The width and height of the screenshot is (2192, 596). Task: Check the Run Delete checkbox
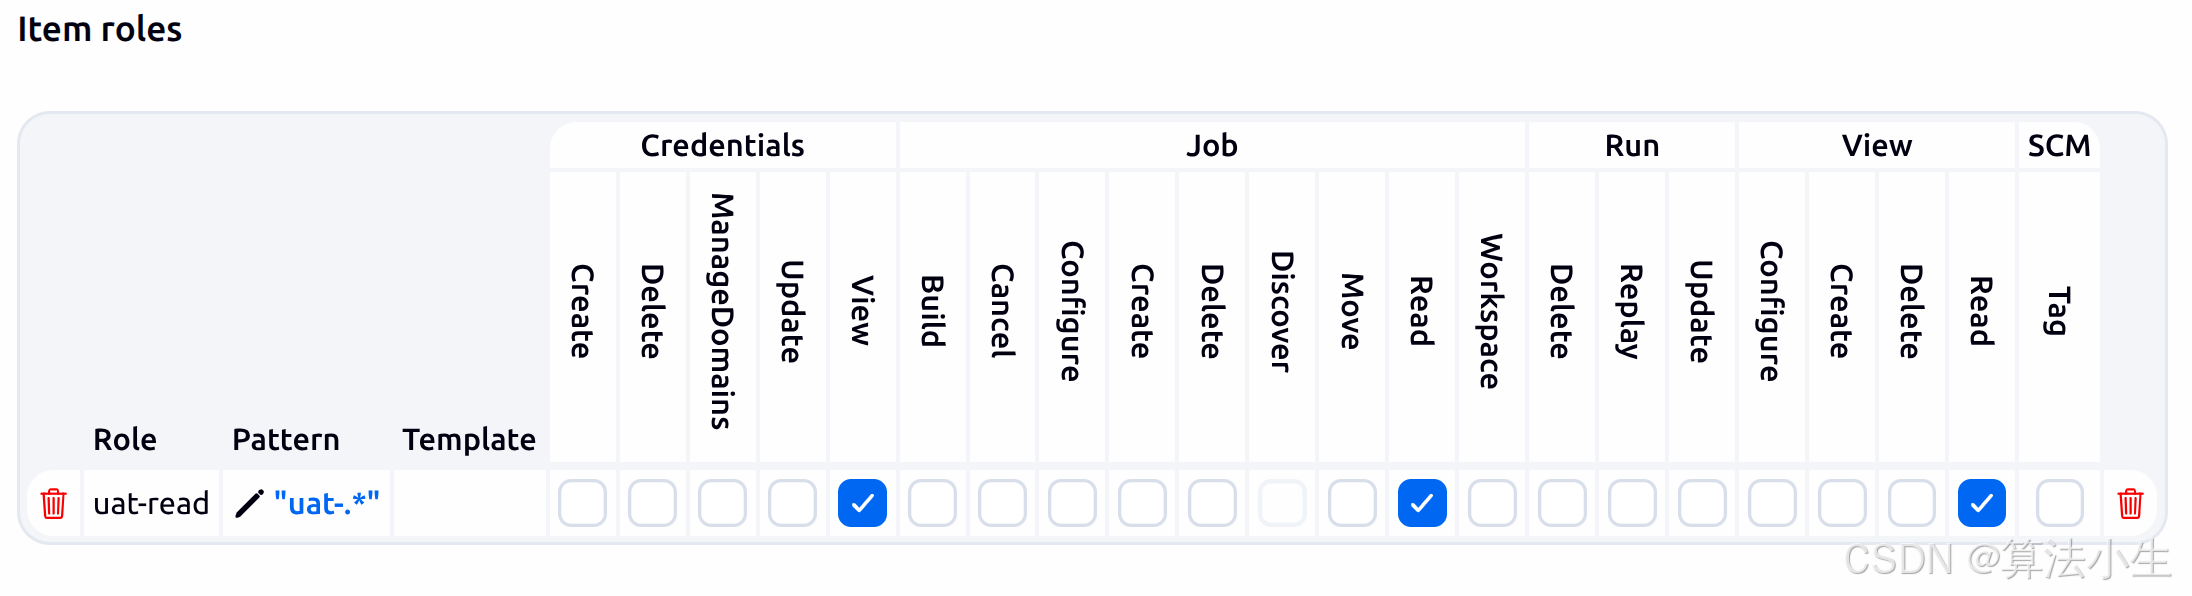coord(1562,503)
